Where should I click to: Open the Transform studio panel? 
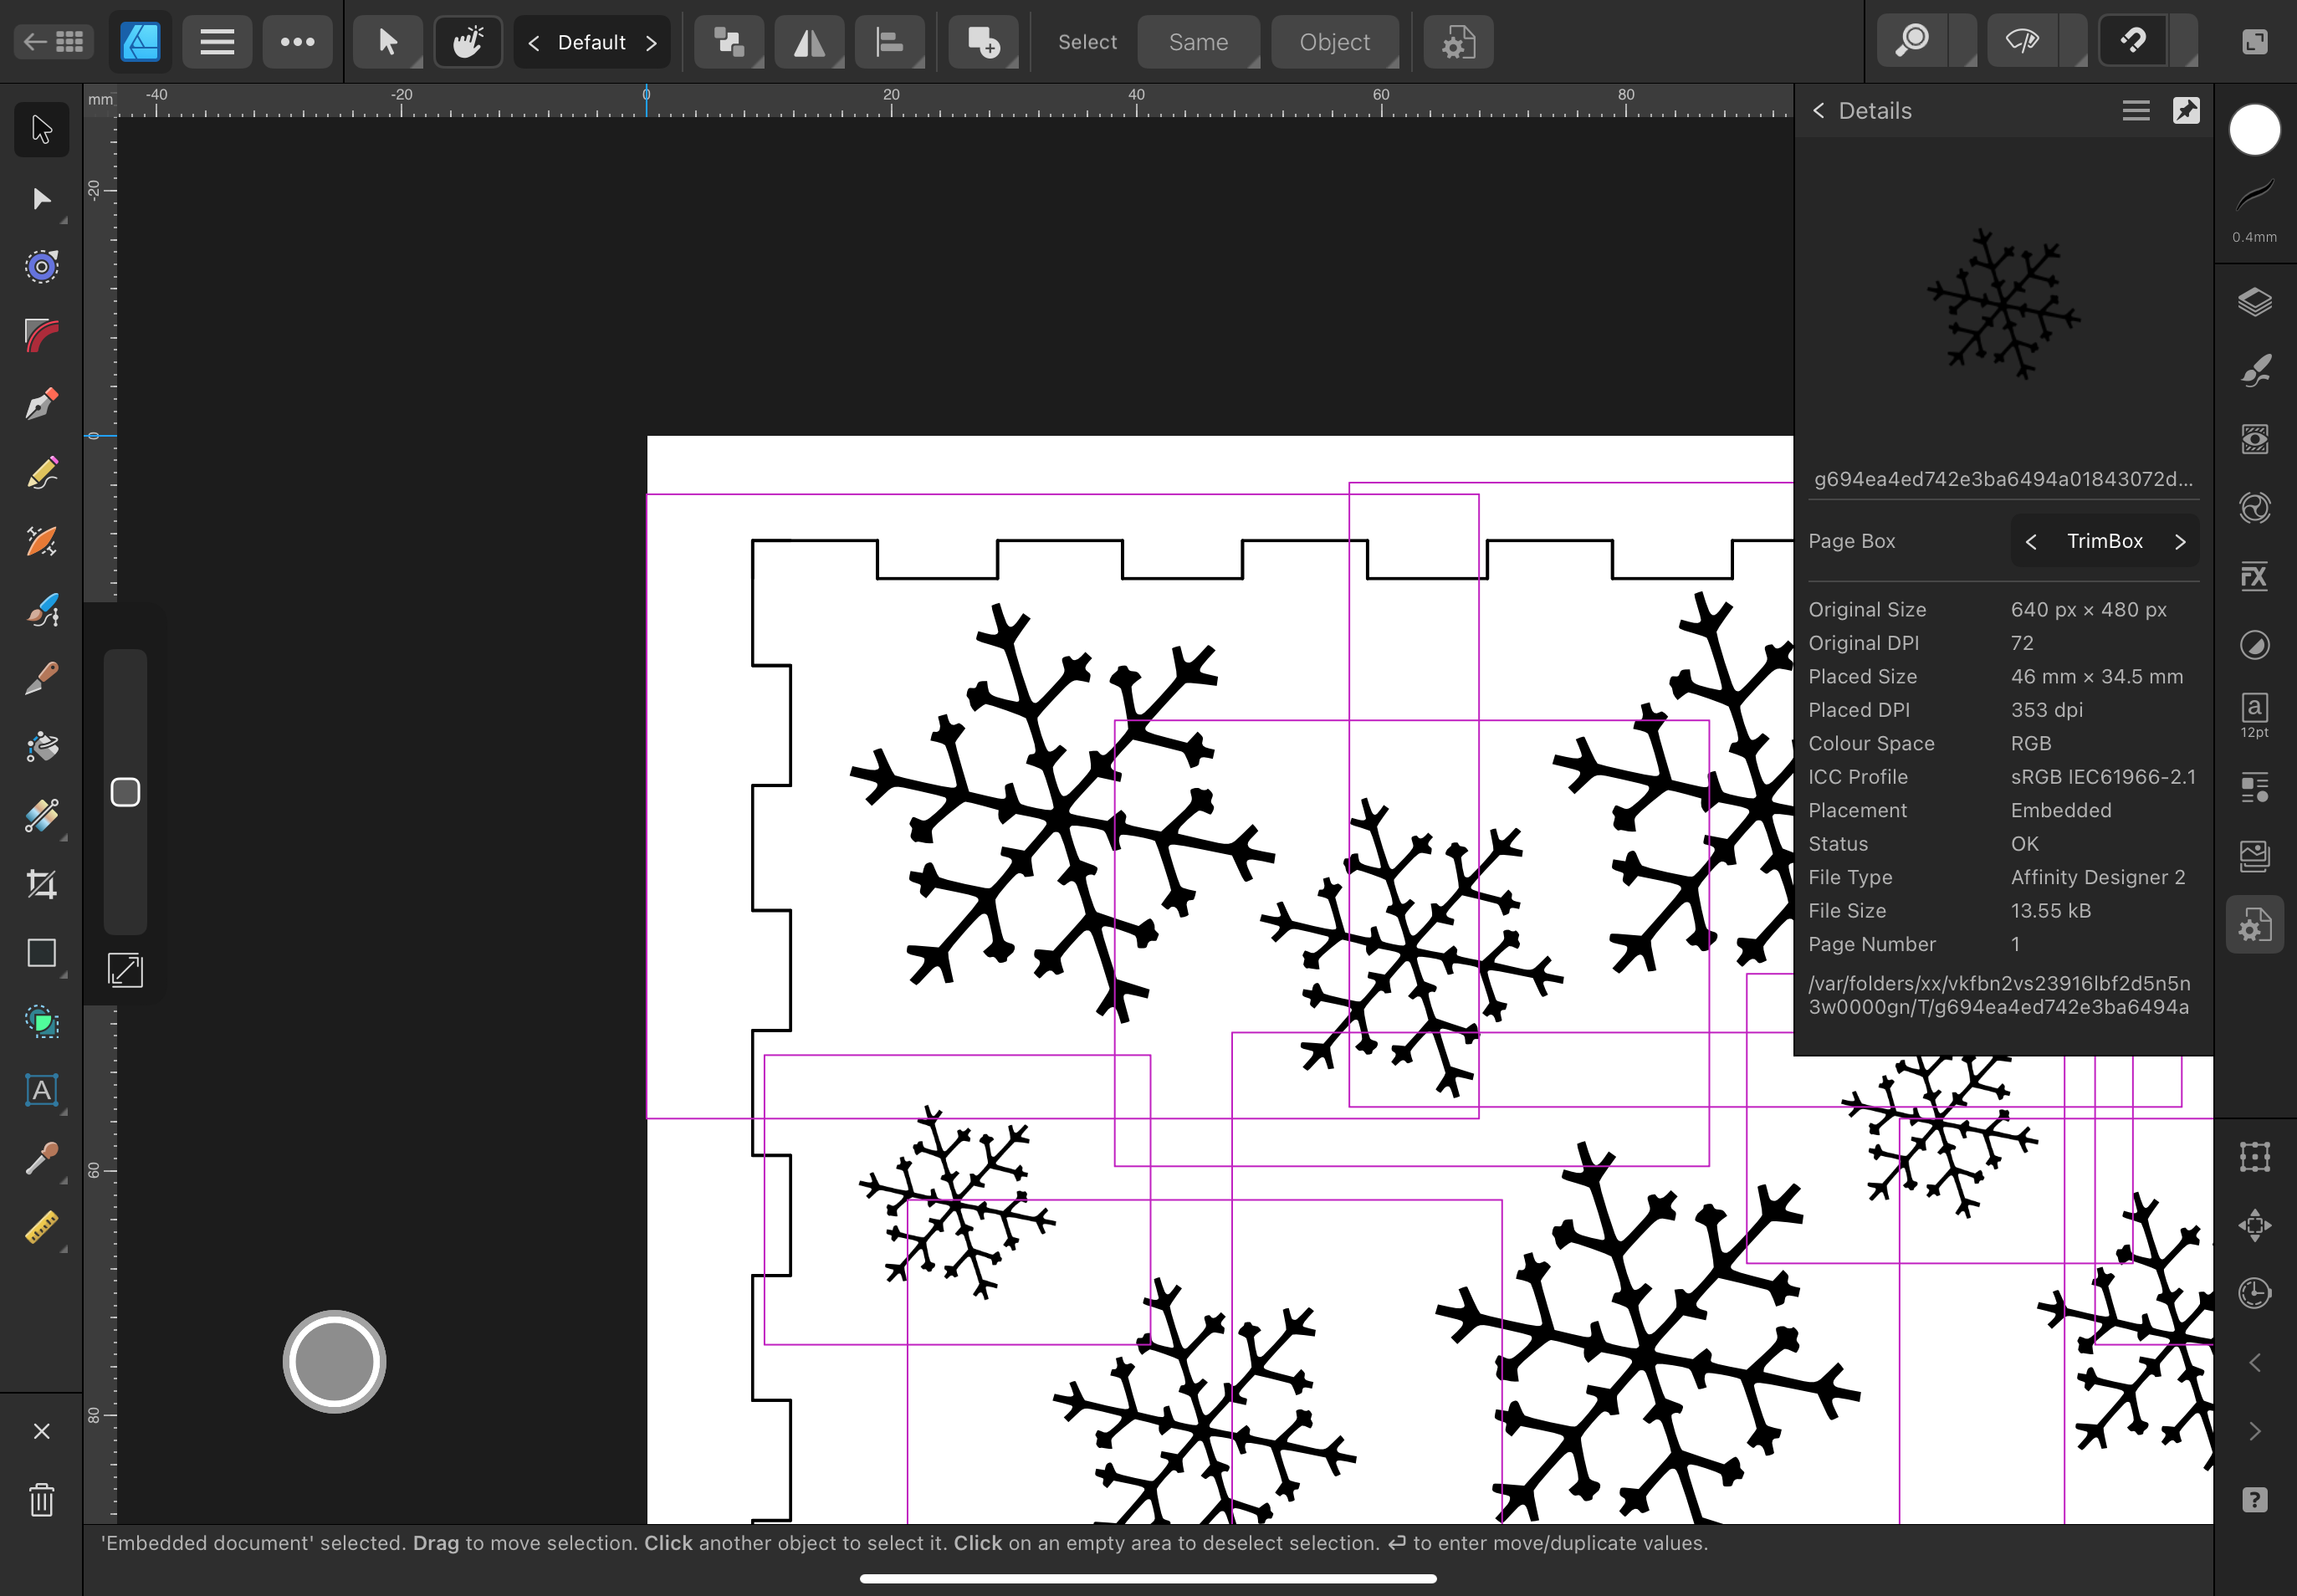click(x=2254, y=1157)
